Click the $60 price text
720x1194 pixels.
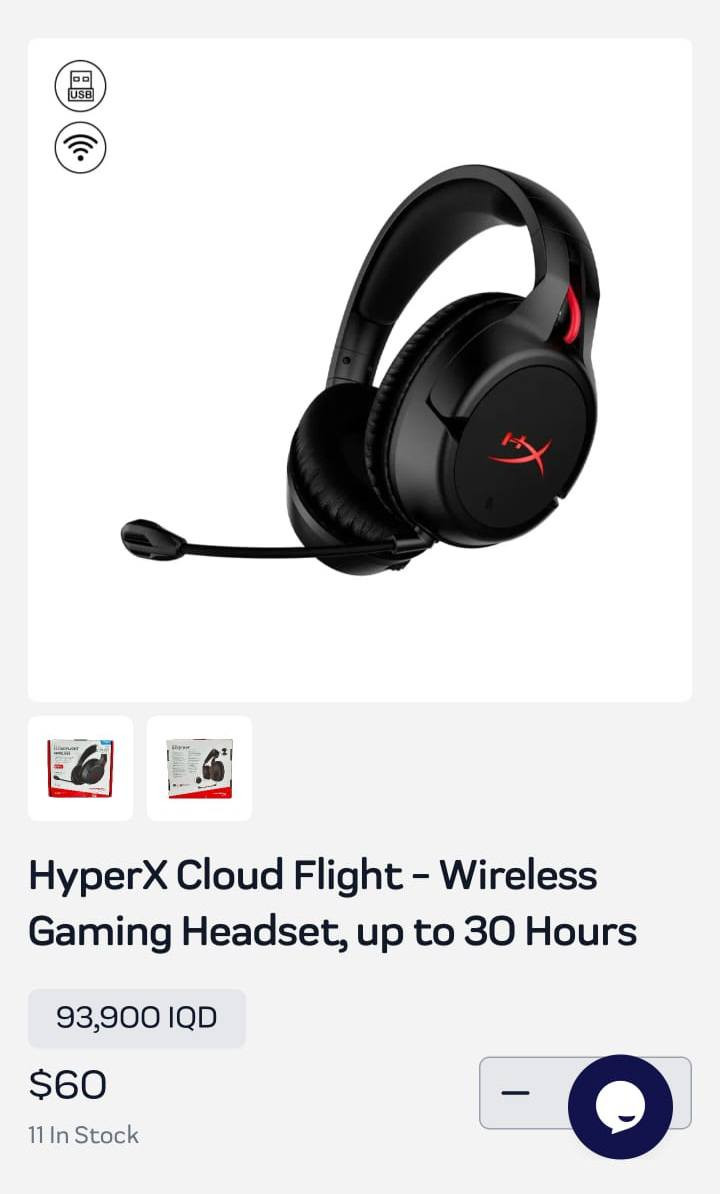click(x=68, y=1084)
